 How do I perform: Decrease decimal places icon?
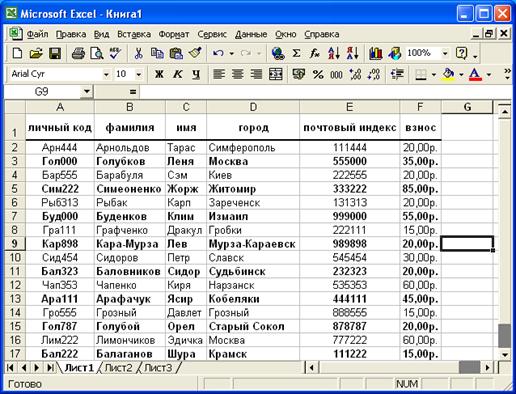click(x=374, y=74)
